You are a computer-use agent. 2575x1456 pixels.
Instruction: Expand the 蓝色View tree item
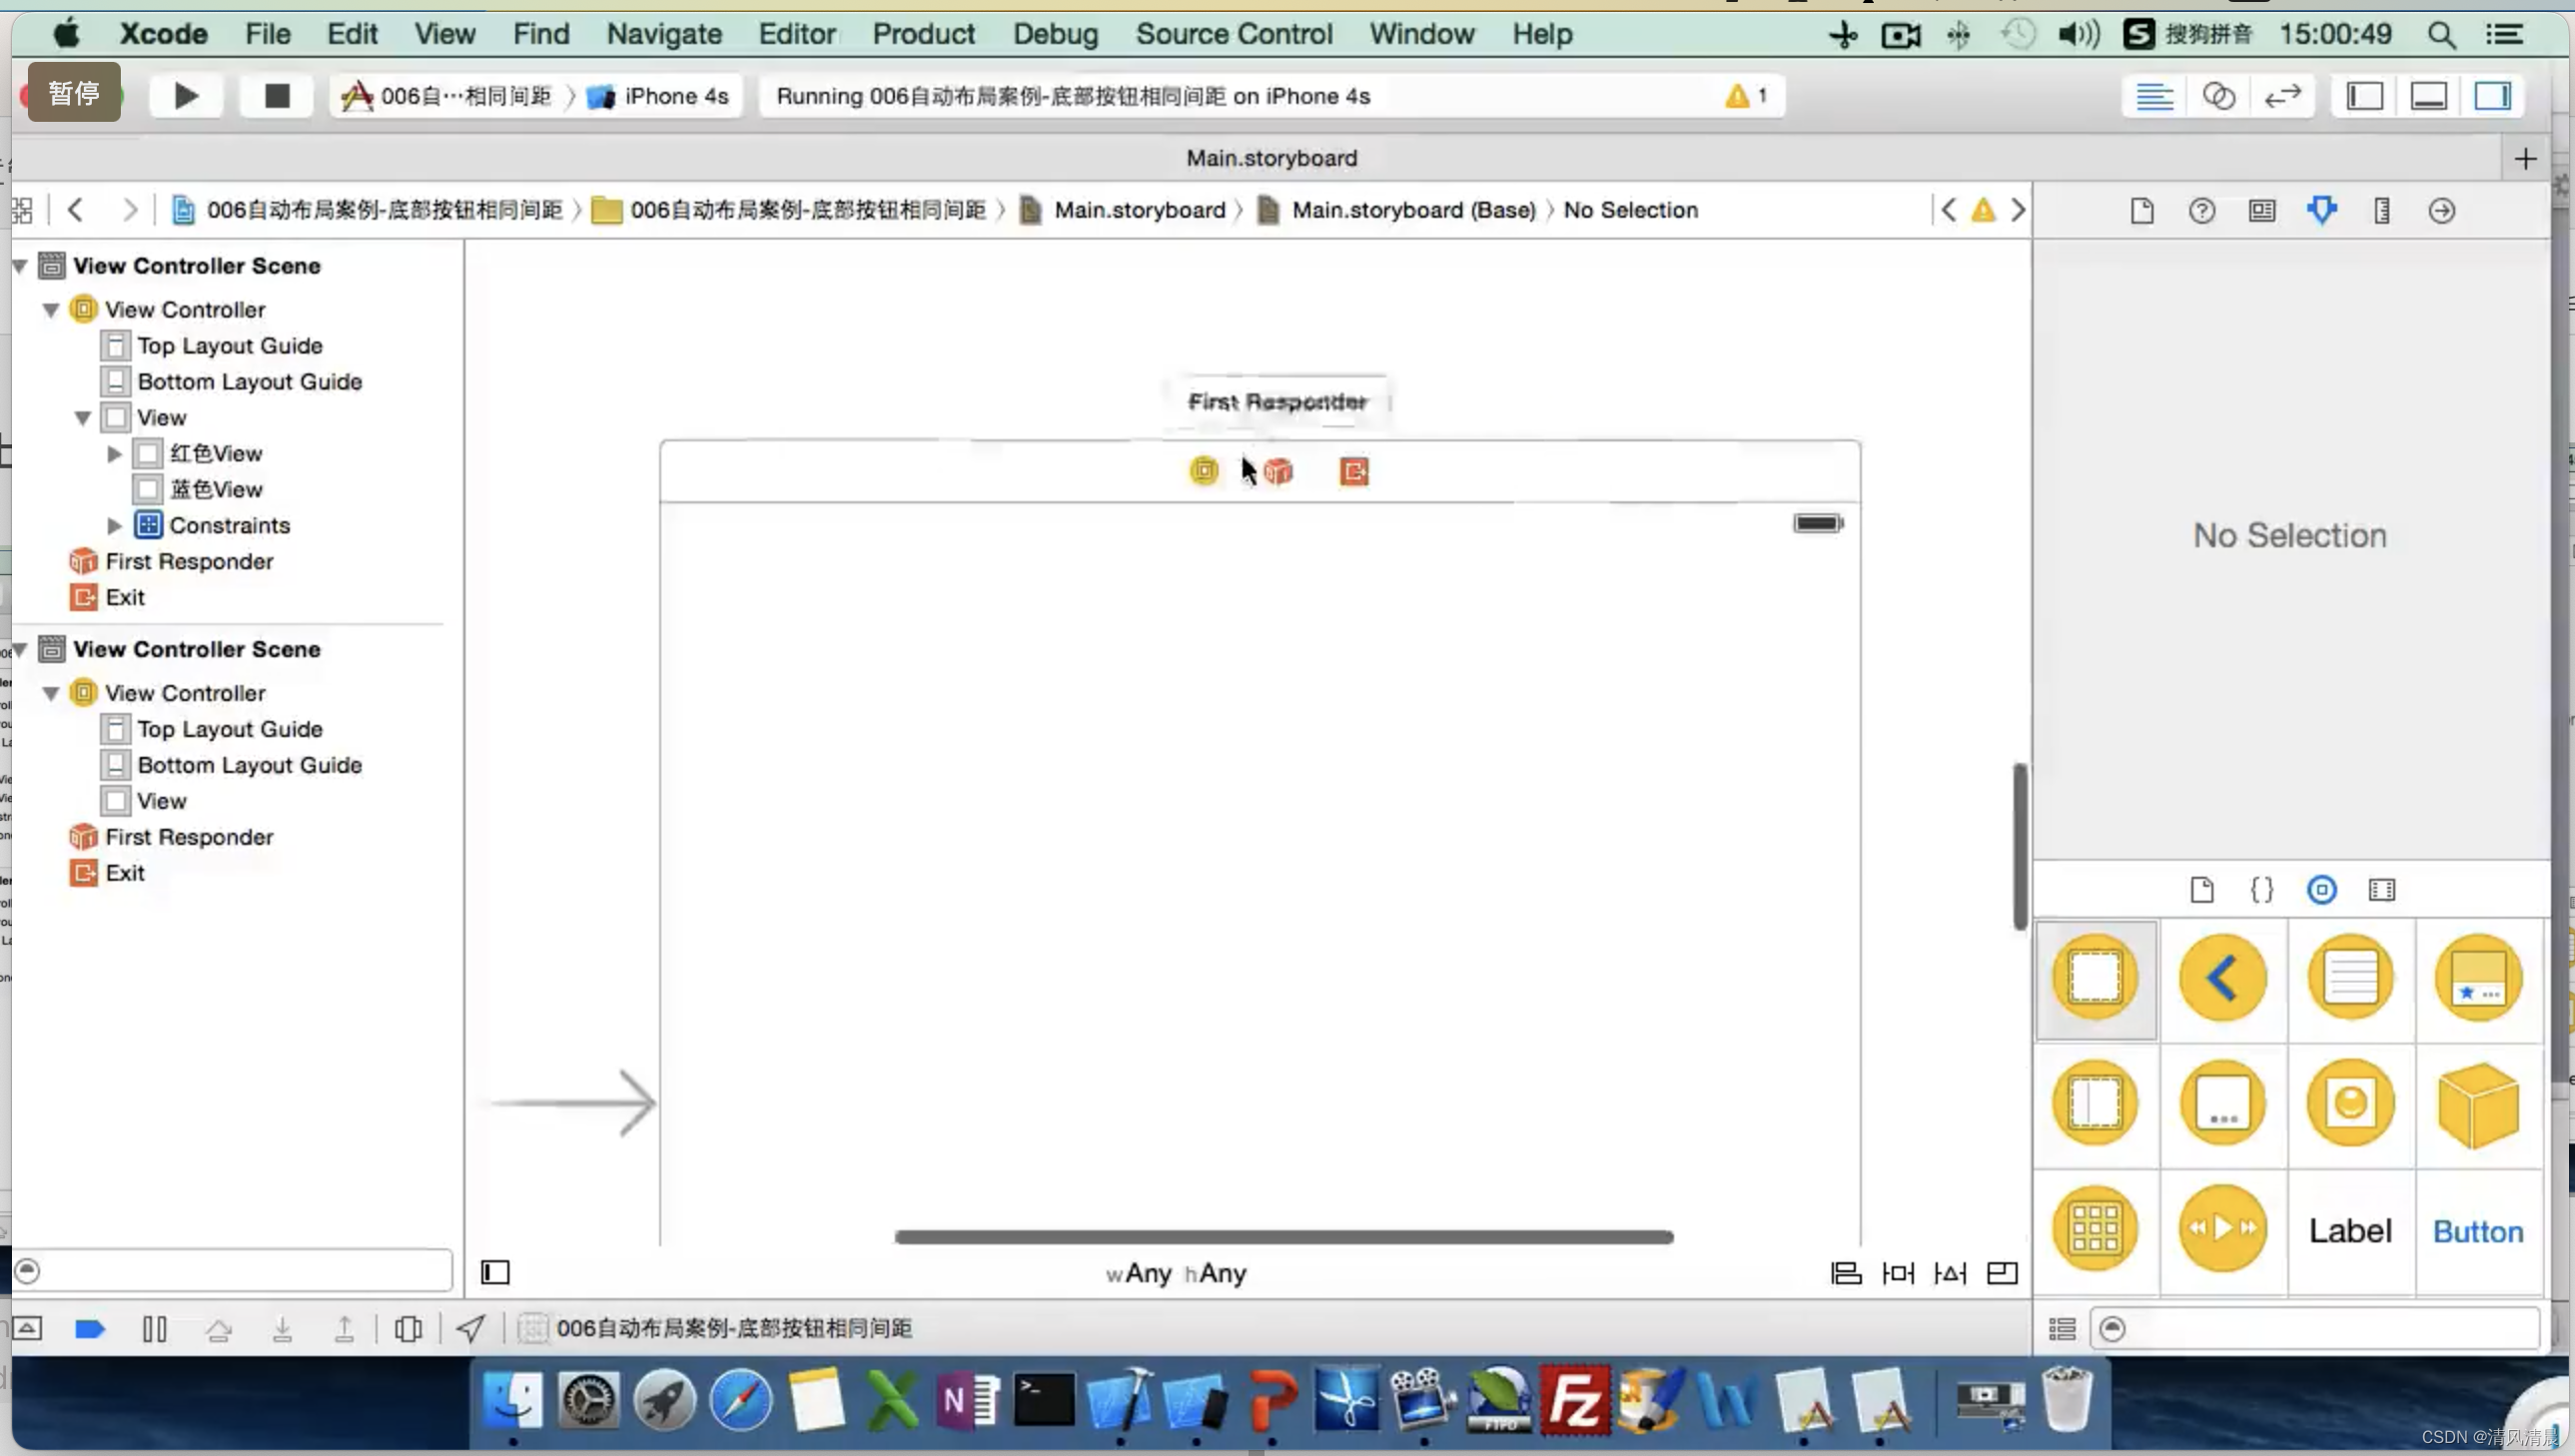pos(115,488)
